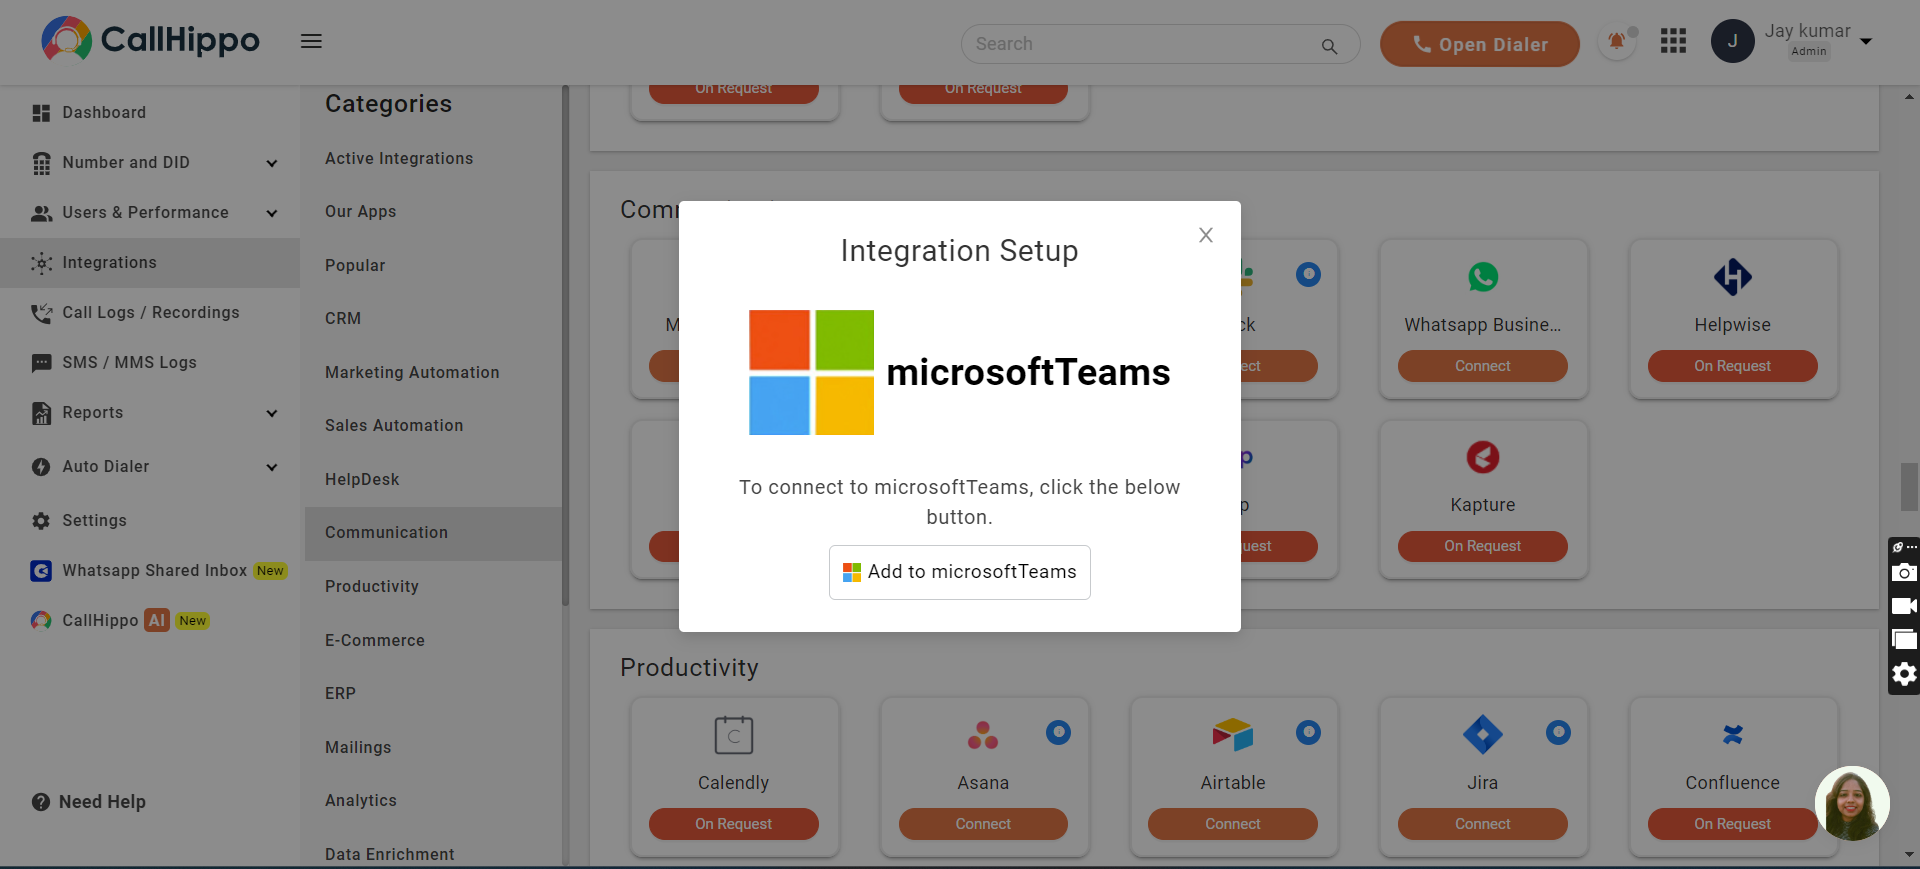Click the Calendly logo
Screen dimensions: 1920x869
click(x=734, y=735)
